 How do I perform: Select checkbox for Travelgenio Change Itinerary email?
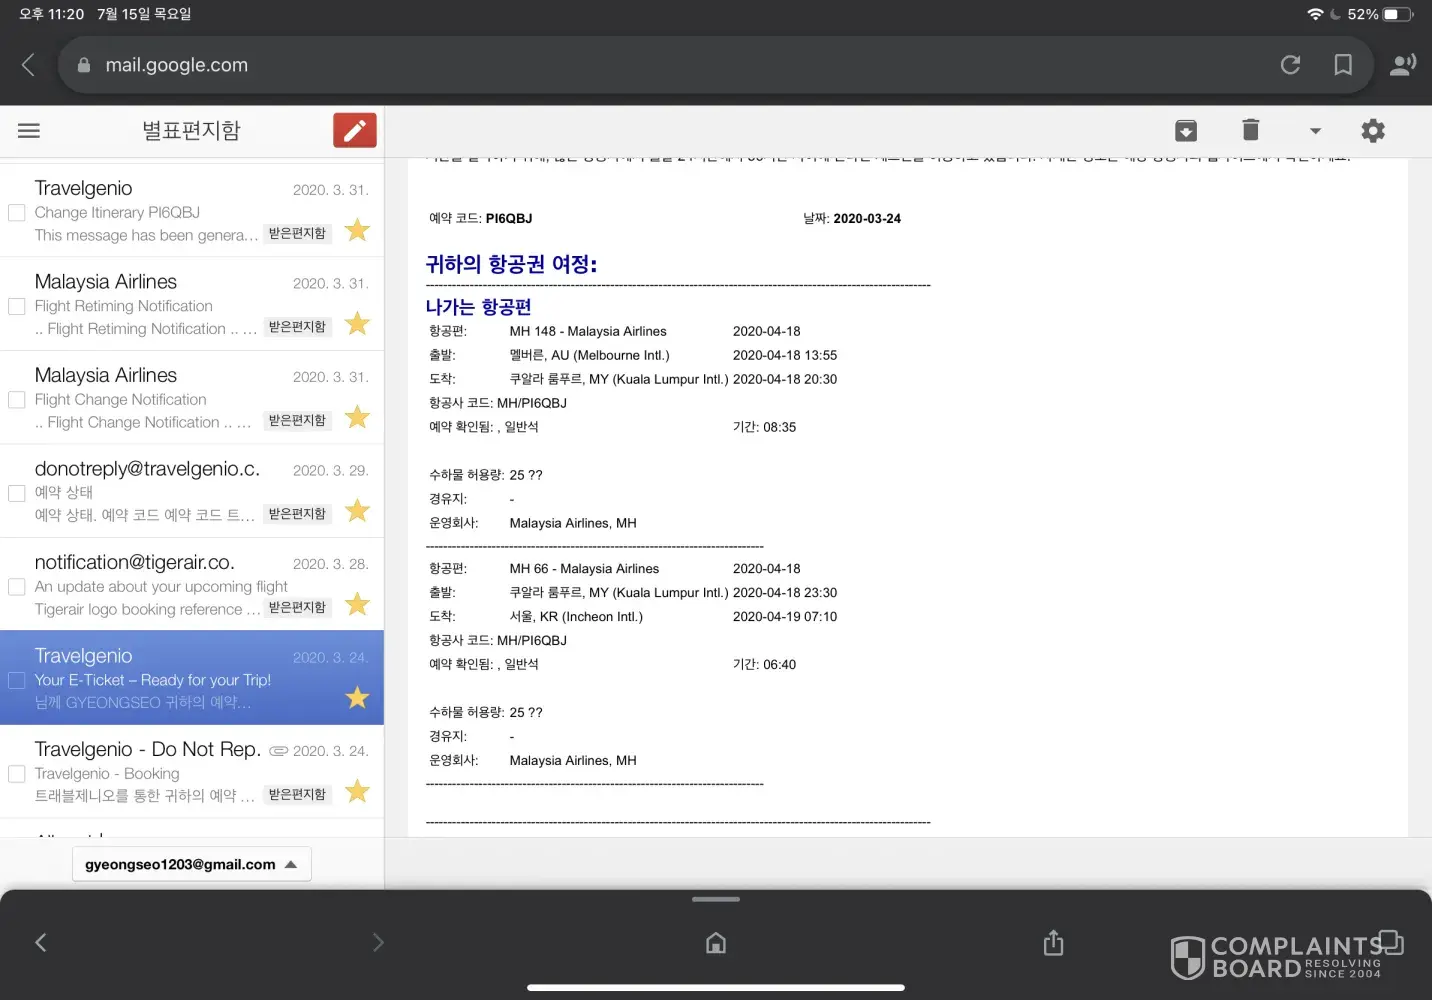coord(17,213)
